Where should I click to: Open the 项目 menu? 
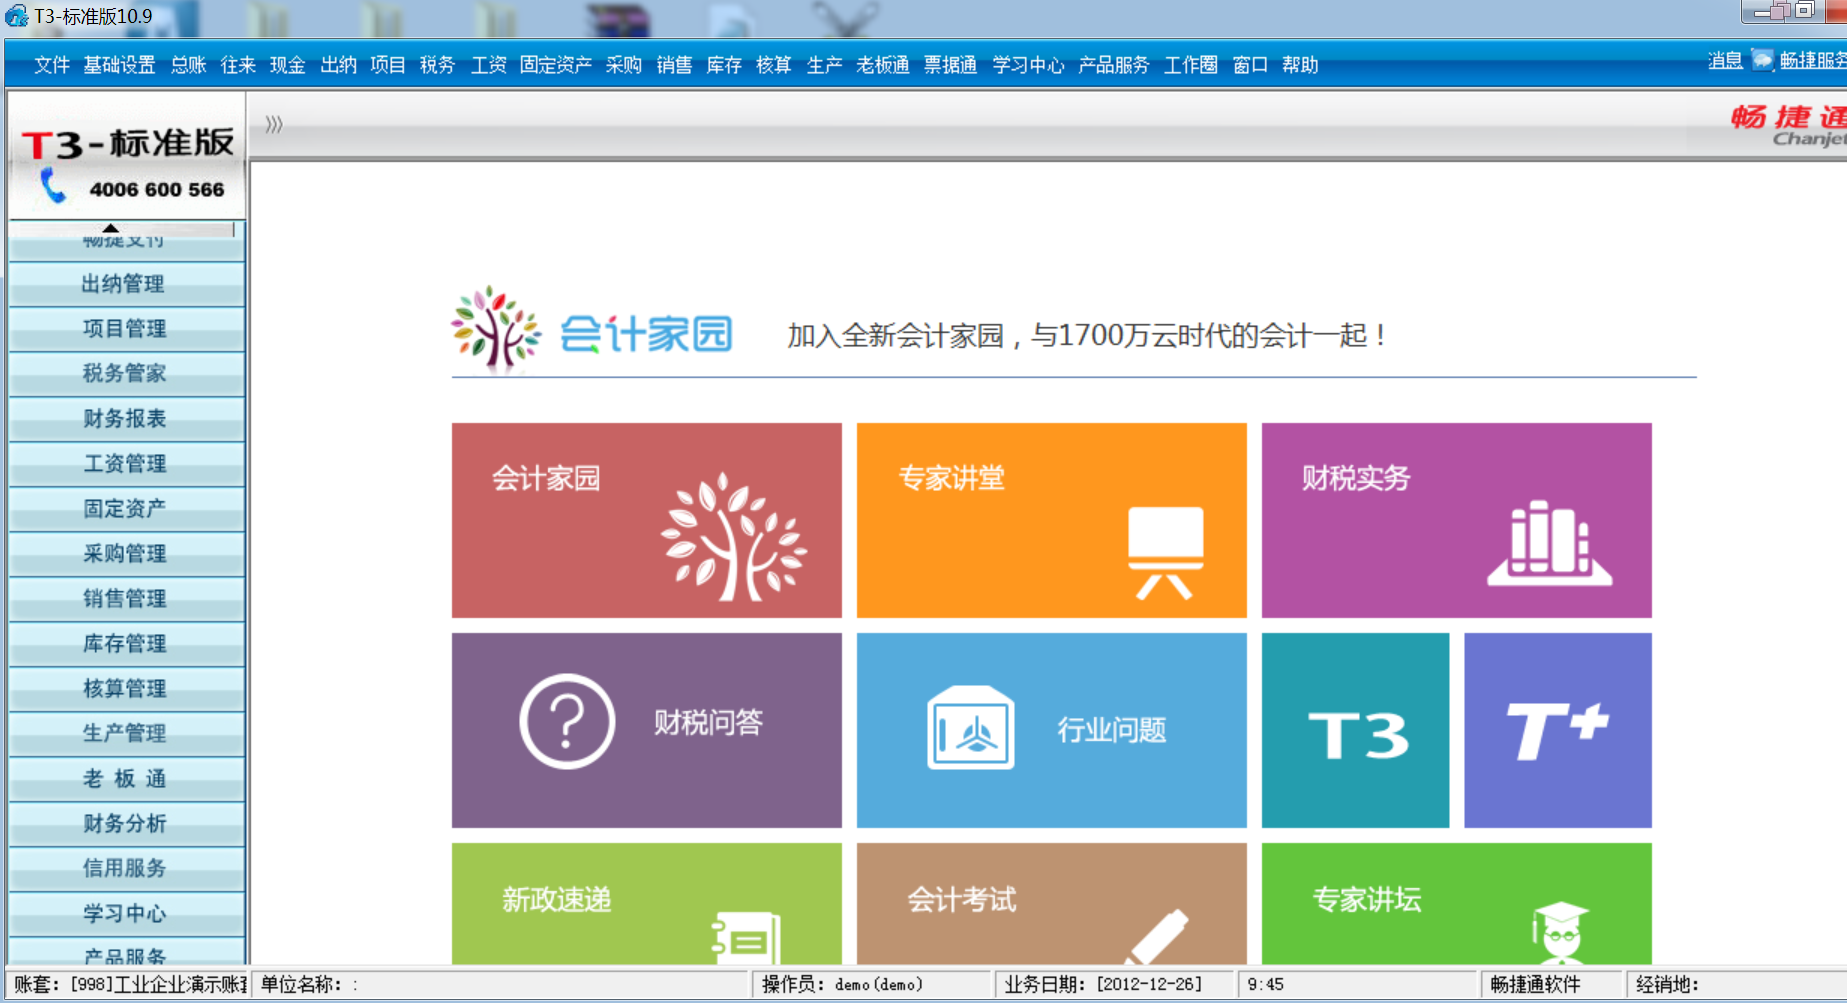click(x=387, y=65)
